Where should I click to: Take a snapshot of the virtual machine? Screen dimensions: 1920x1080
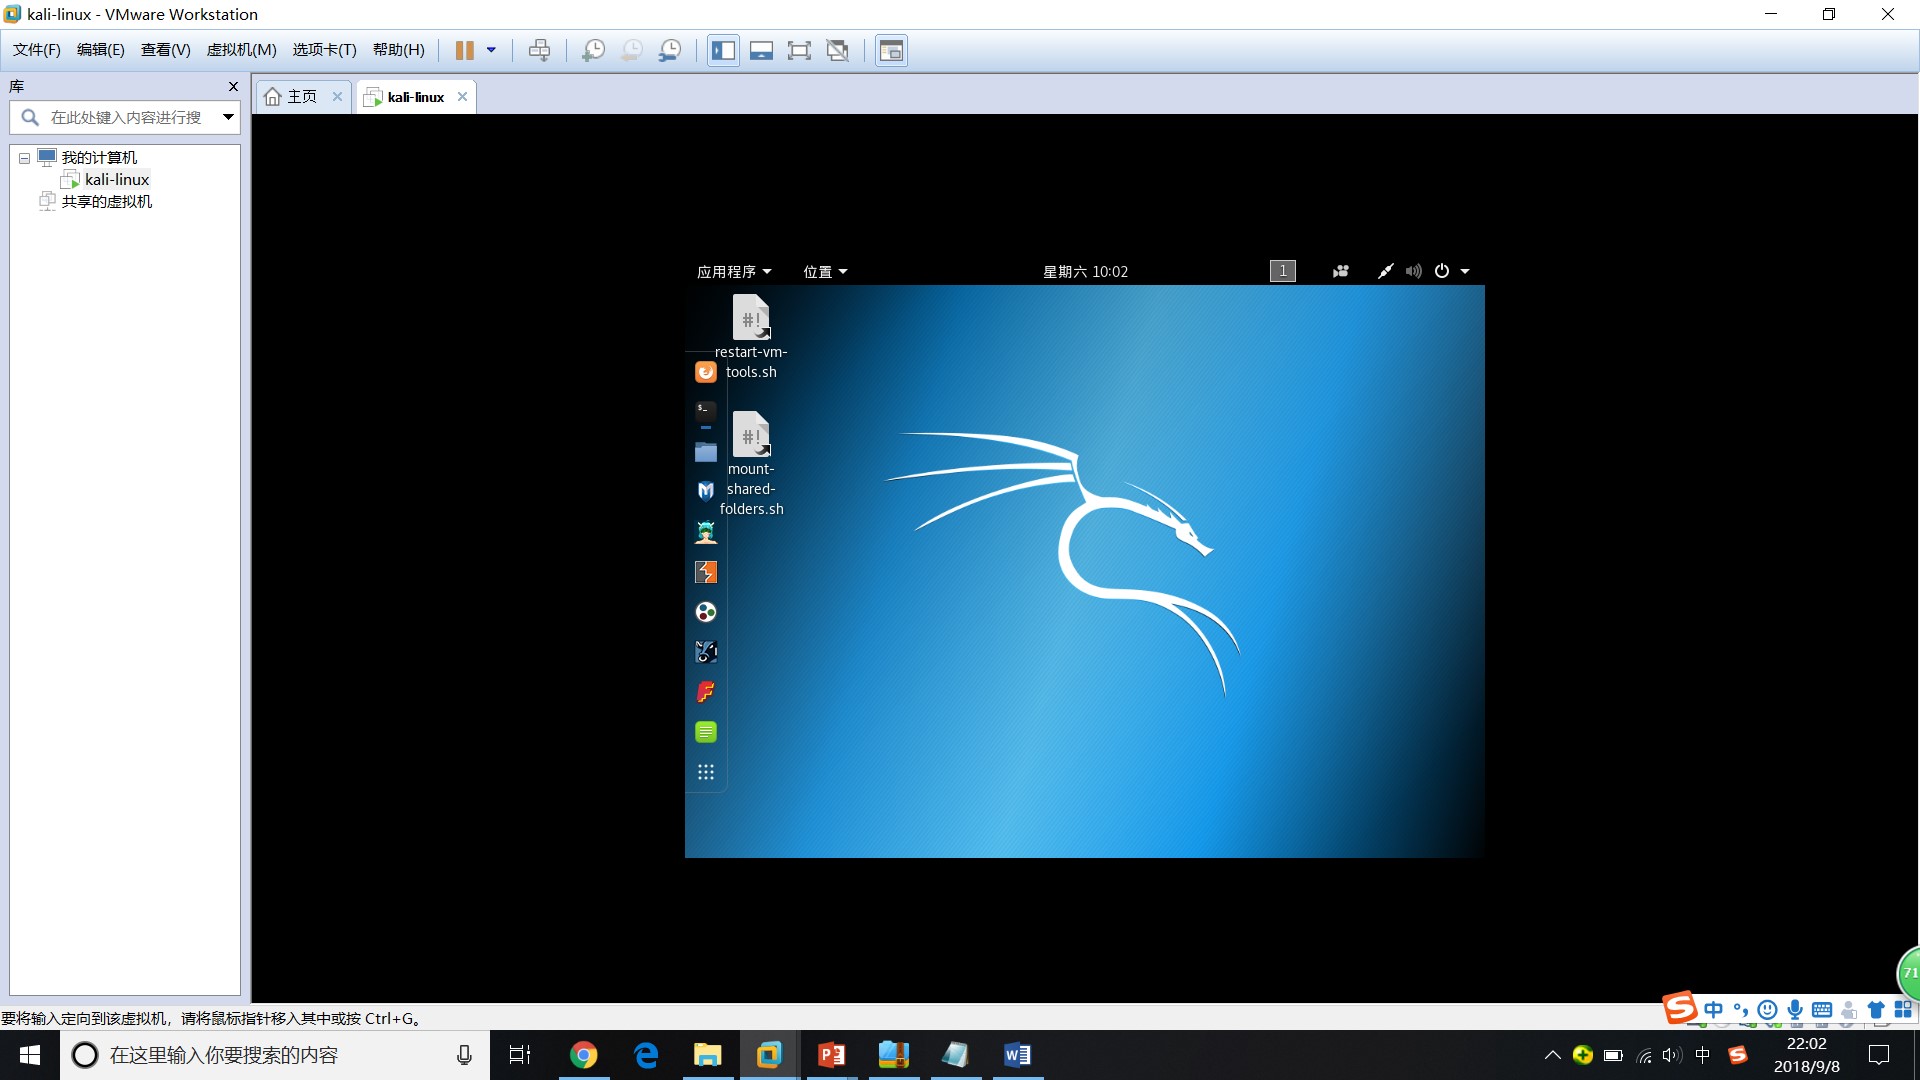tap(593, 50)
